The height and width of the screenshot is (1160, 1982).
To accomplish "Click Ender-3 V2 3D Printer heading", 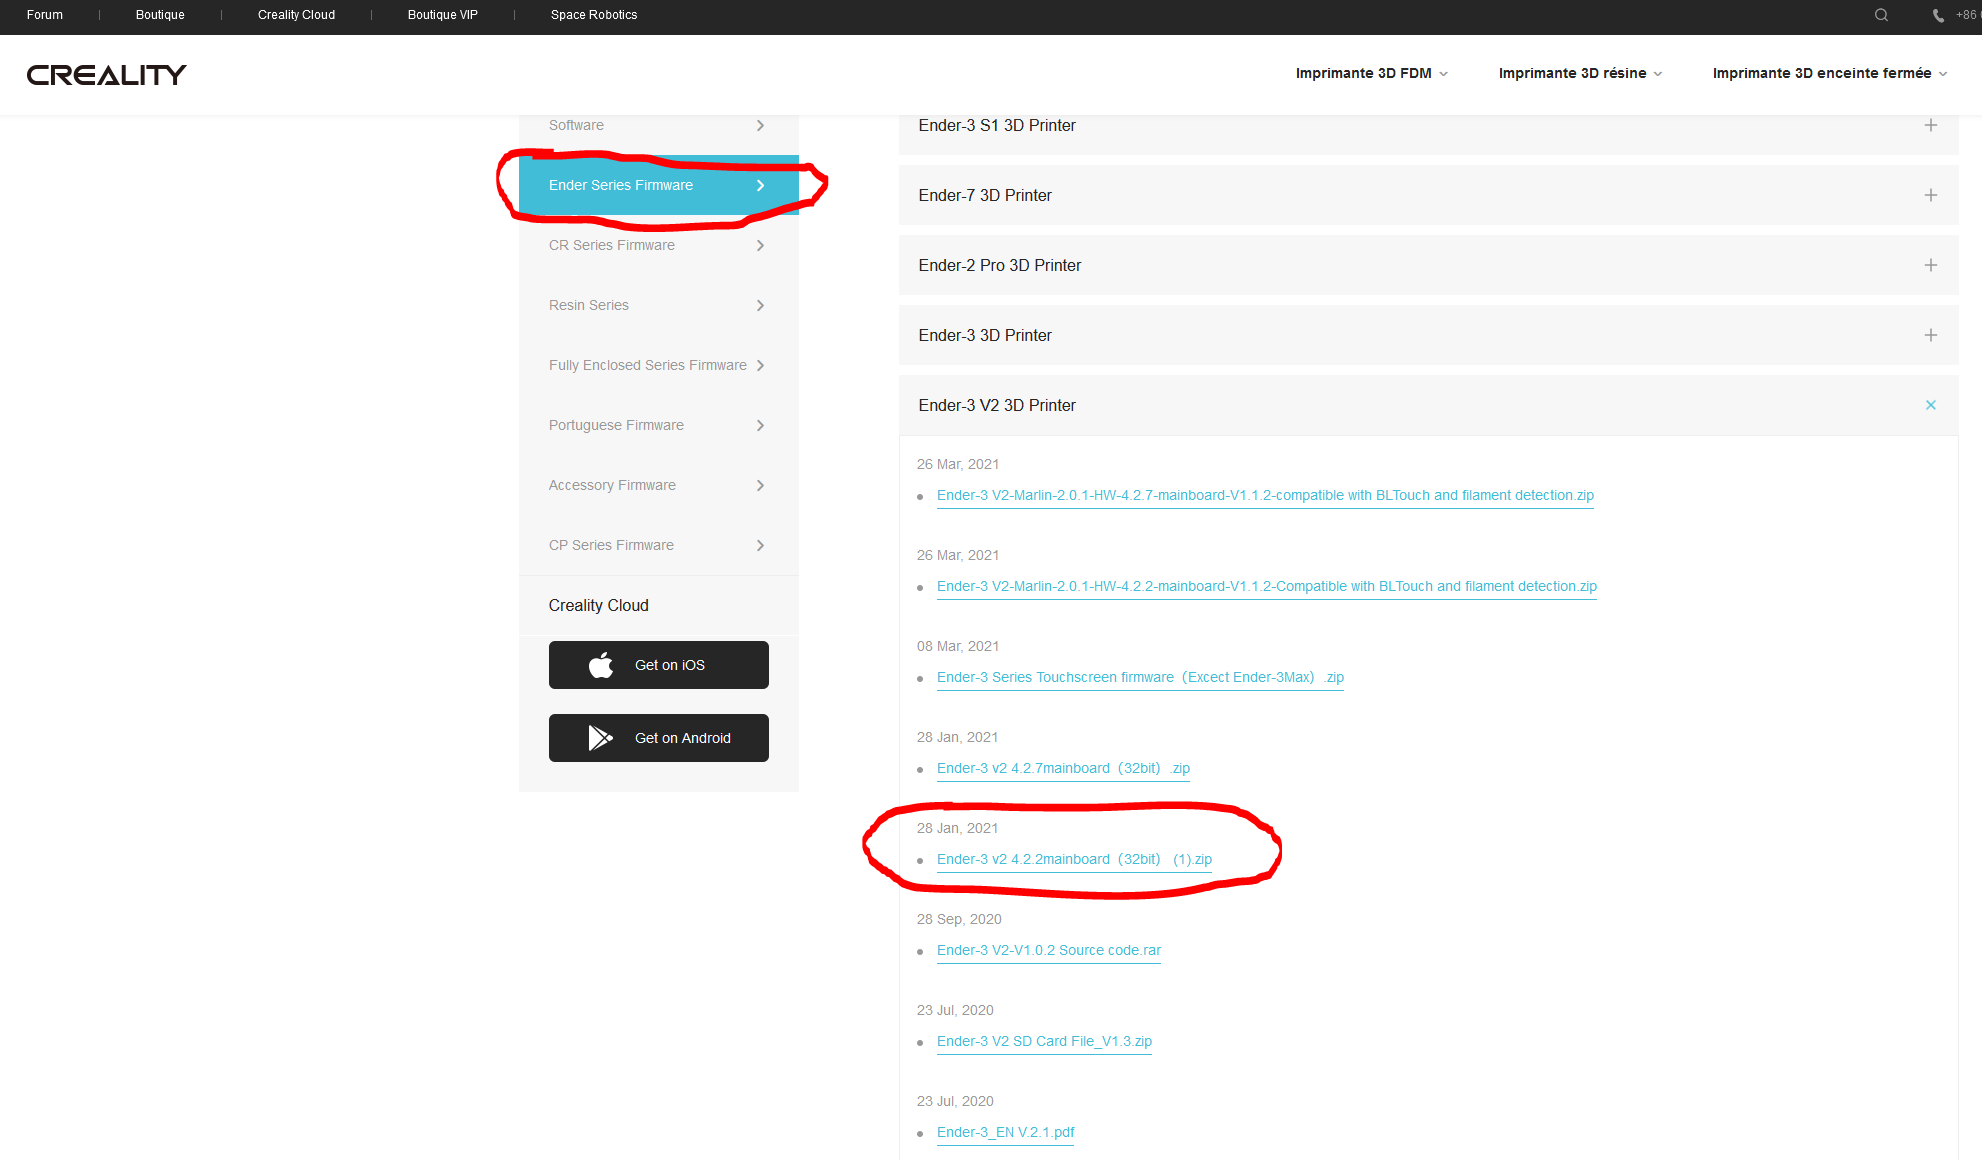I will (x=997, y=405).
